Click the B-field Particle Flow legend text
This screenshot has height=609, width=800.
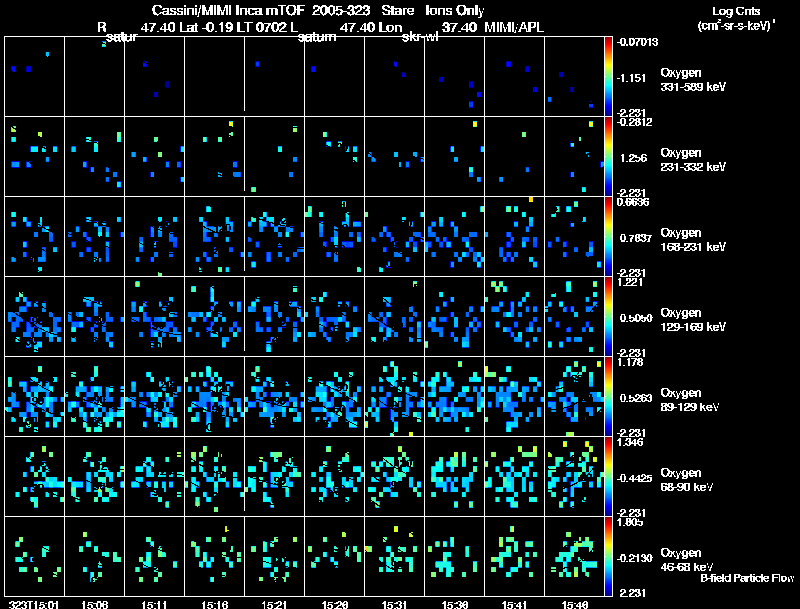click(x=747, y=578)
